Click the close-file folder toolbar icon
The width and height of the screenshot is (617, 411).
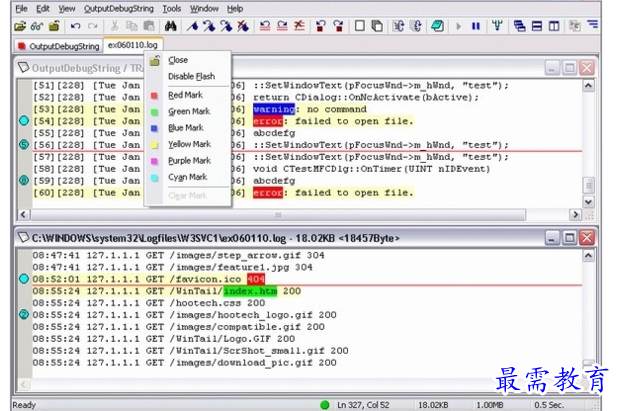54,26
